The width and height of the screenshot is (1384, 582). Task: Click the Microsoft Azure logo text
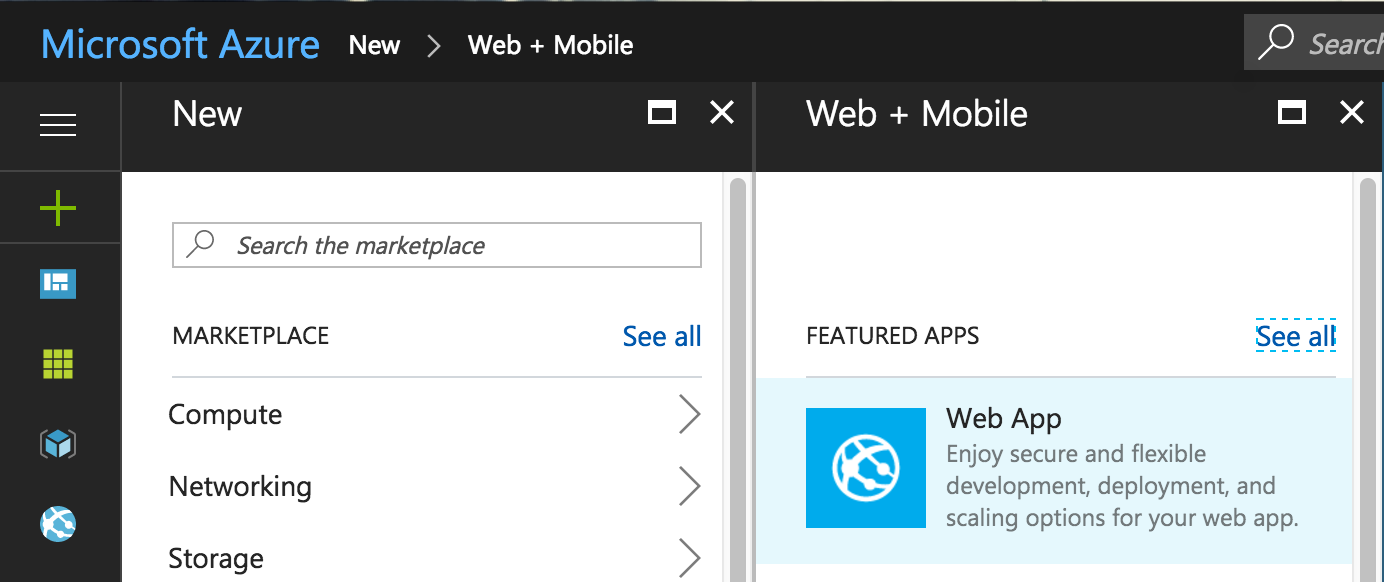[x=181, y=44]
